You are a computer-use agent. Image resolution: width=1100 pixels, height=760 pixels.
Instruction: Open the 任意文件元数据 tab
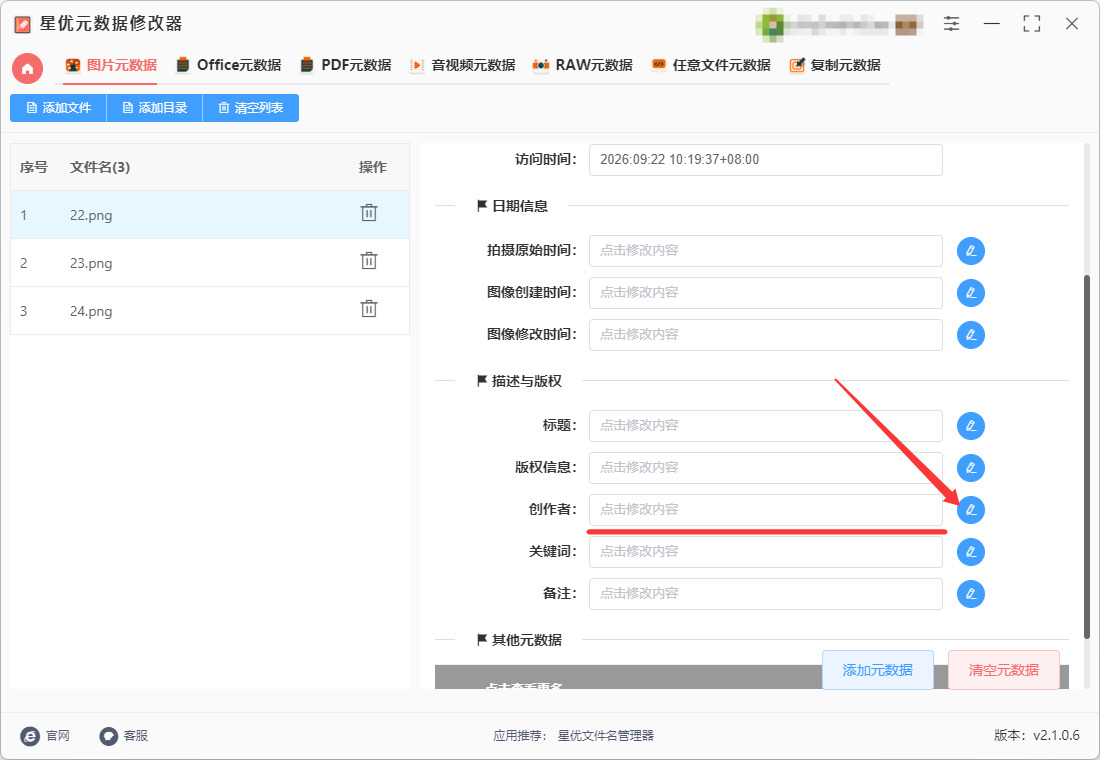click(711, 65)
